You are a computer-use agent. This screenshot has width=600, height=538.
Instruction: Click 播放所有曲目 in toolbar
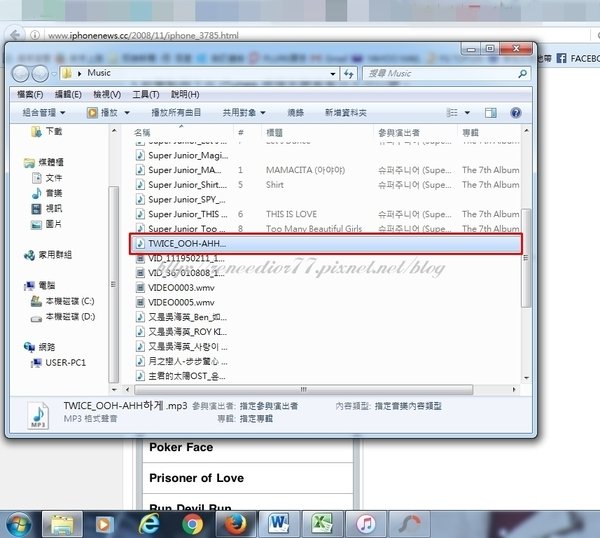176,112
